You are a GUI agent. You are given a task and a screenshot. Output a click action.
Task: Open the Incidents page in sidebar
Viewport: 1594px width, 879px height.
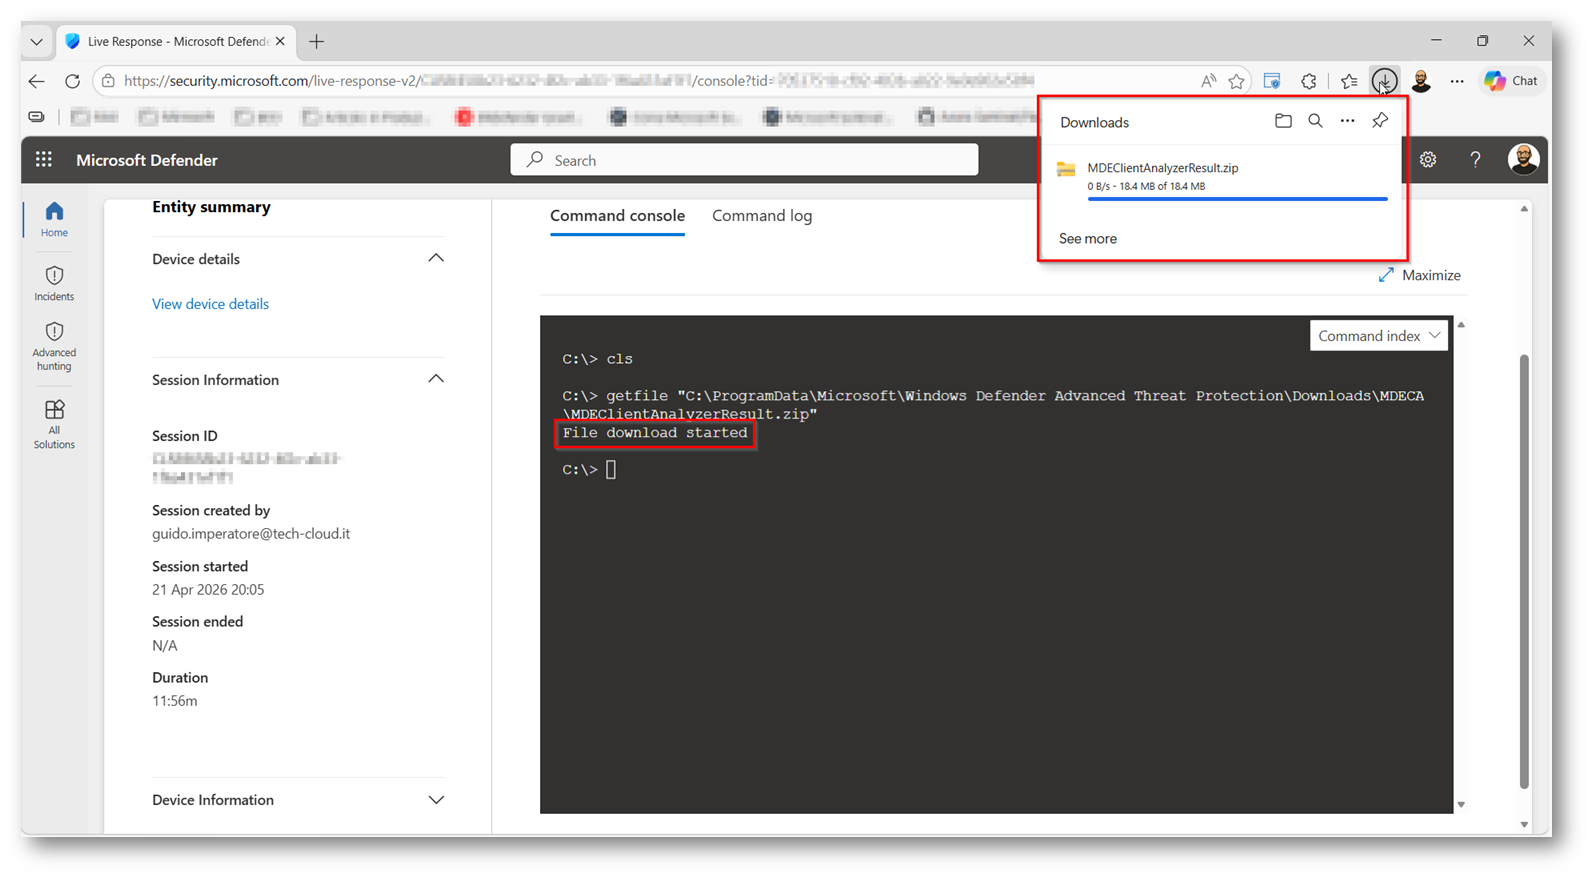point(54,283)
